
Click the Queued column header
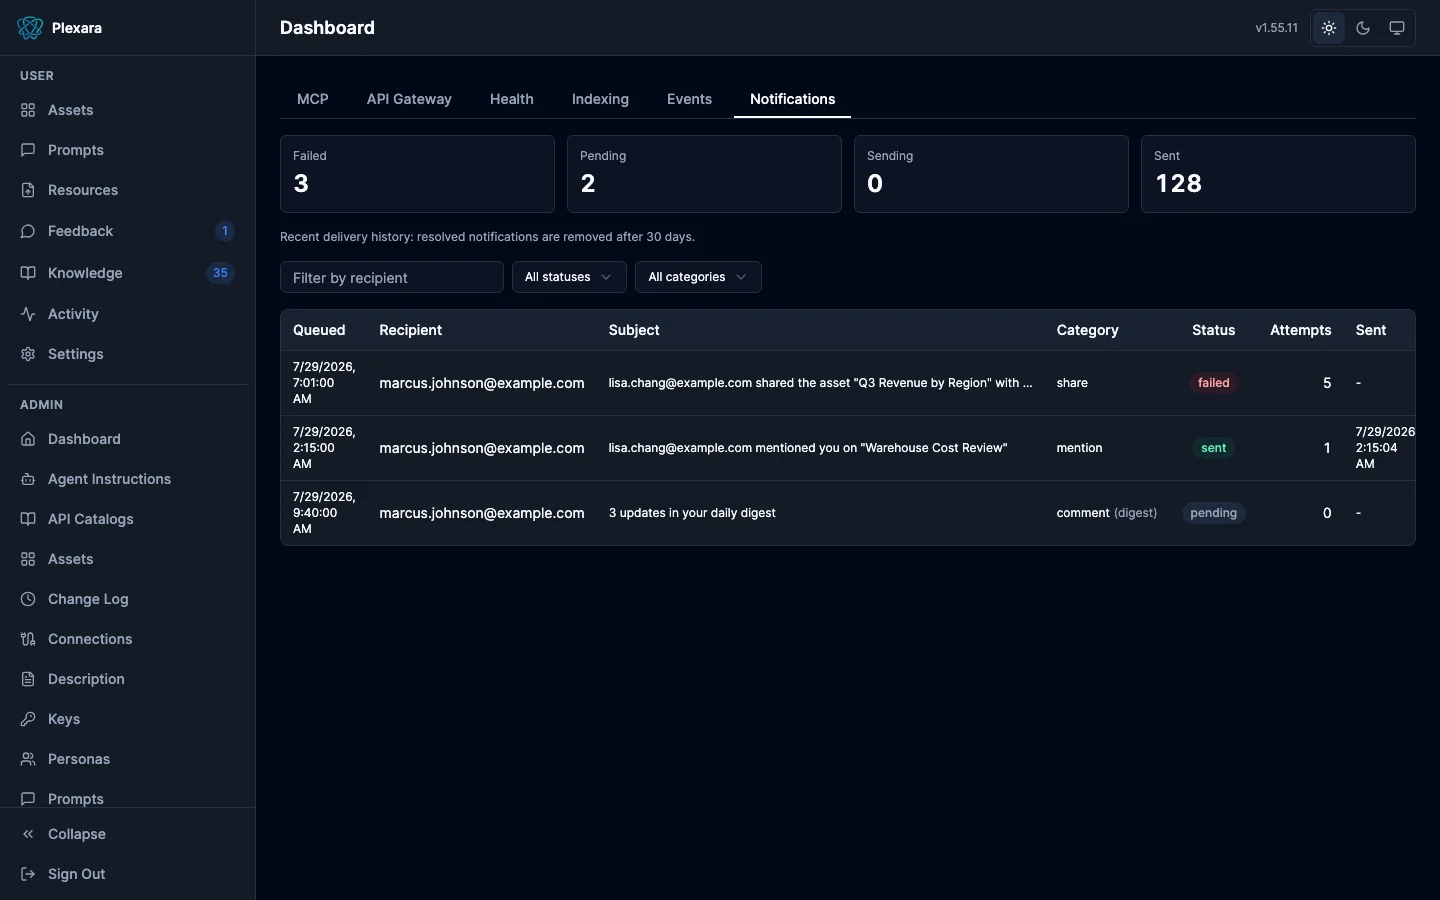pos(319,330)
